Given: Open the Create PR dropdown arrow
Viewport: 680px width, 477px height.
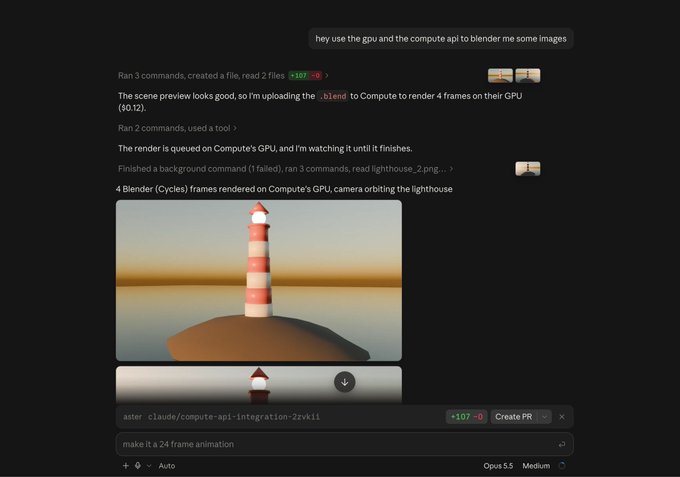Looking at the screenshot, I should coord(544,417).
